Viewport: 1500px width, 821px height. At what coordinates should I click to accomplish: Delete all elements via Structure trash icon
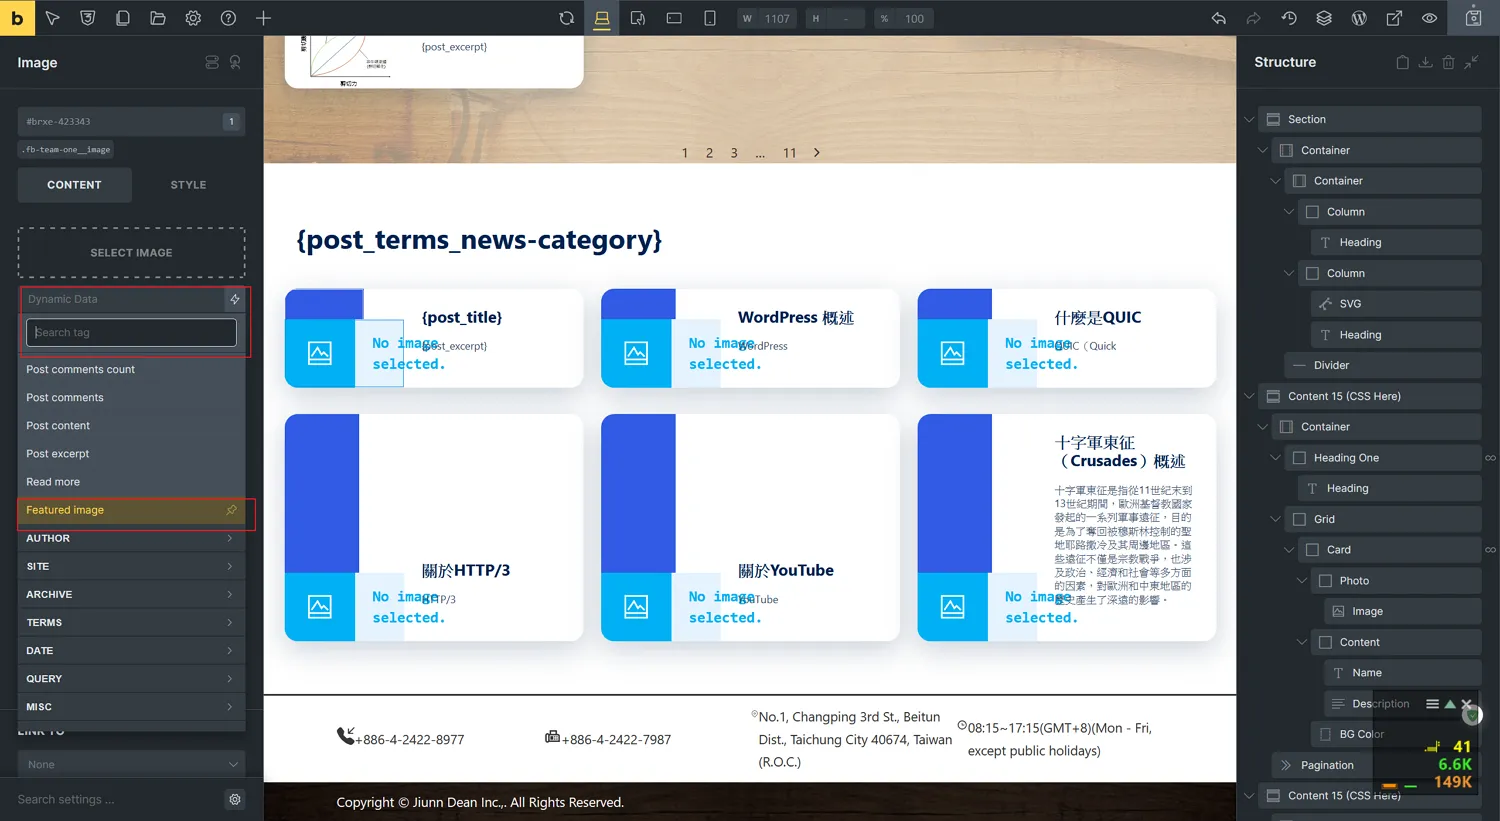(x=1448, y=62)
